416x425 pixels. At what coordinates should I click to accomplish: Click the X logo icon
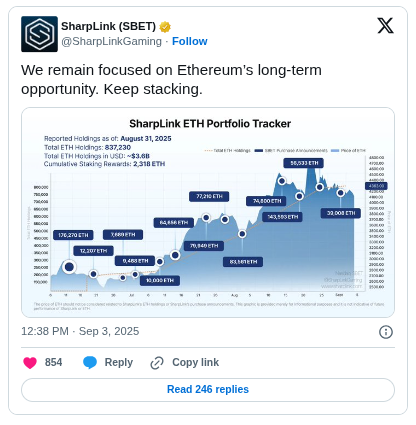click(x=385, y=26)
